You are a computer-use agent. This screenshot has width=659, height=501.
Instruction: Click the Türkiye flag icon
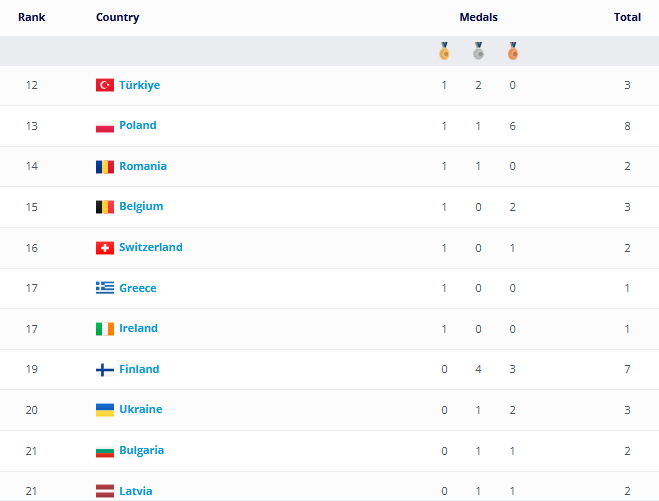pos(104,85)
